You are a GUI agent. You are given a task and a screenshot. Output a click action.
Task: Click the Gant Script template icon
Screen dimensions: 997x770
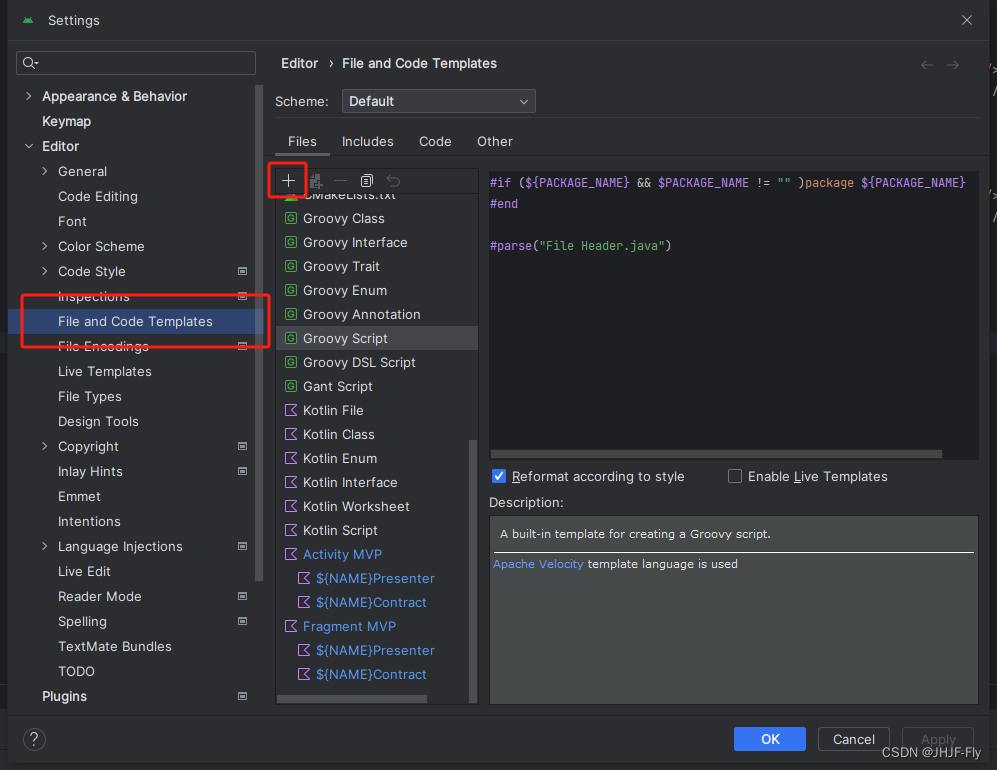coord(291,387)
